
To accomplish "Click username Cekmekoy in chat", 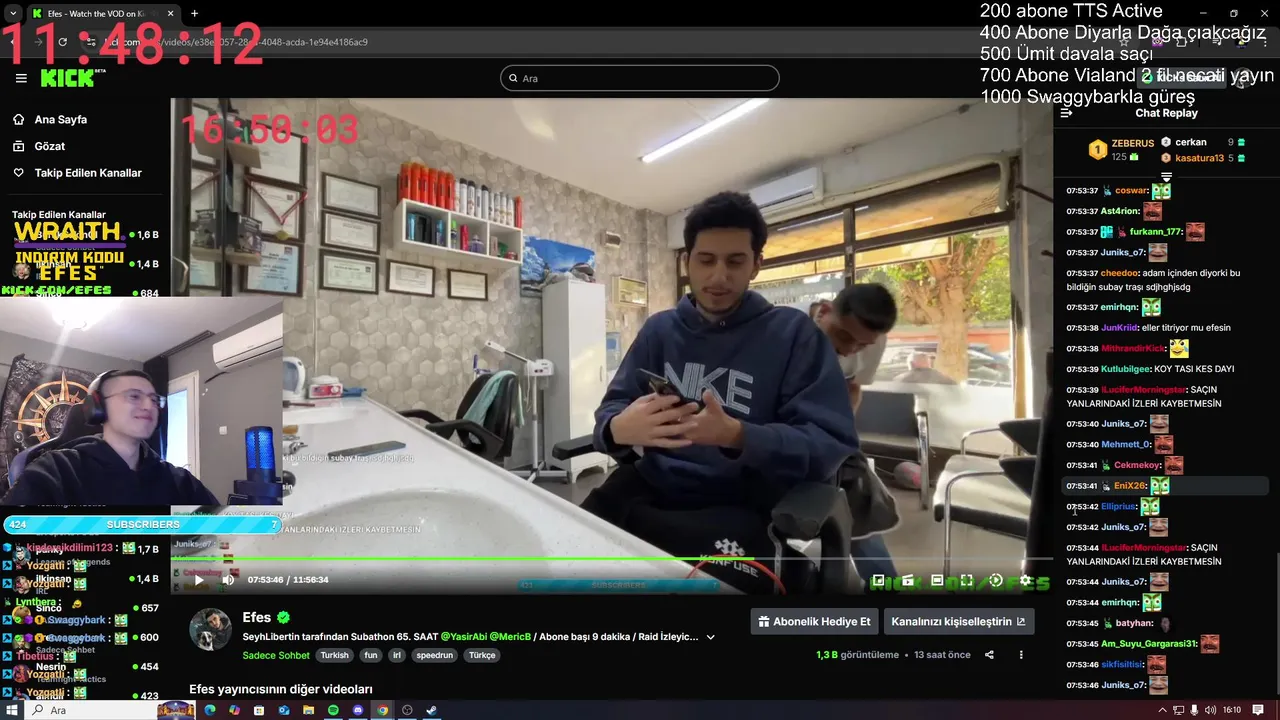I will coord(1137,465).
